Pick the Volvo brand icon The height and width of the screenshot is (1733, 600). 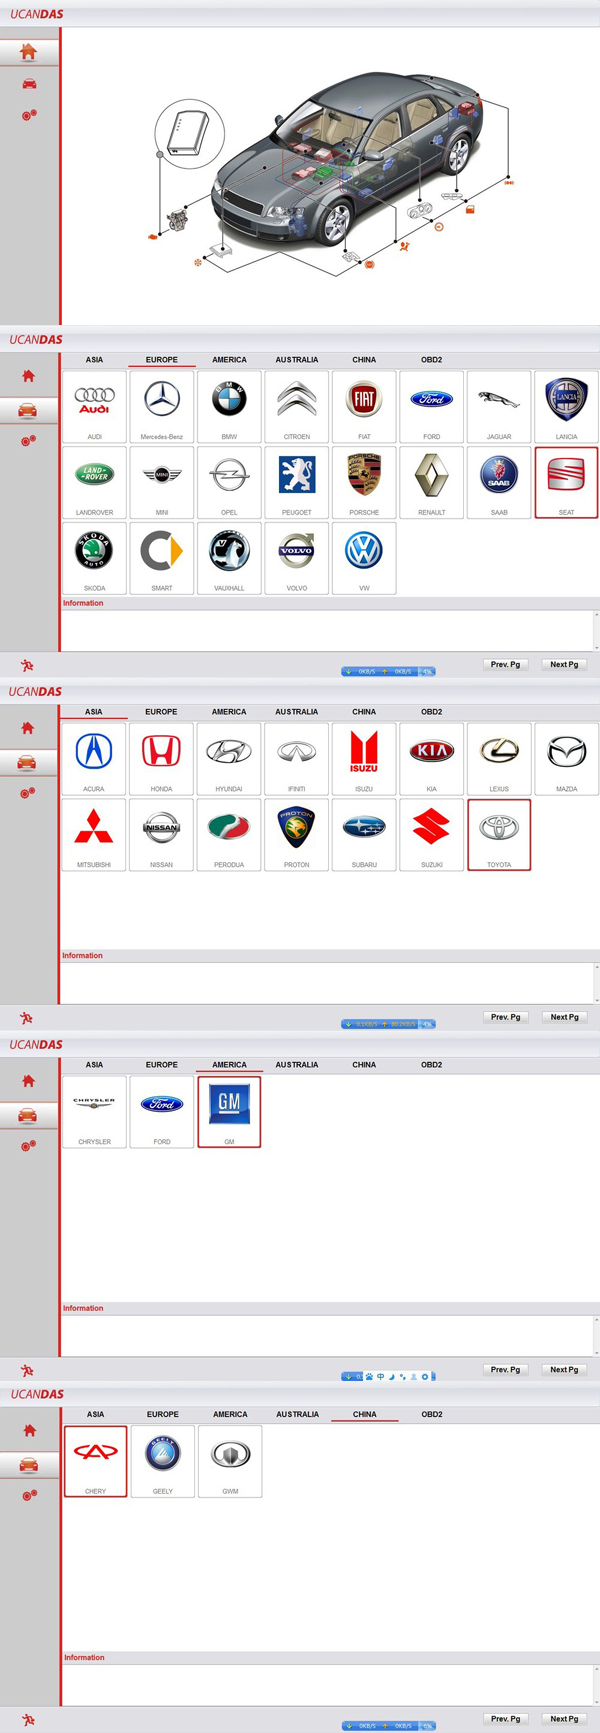[x=297, y=557]
